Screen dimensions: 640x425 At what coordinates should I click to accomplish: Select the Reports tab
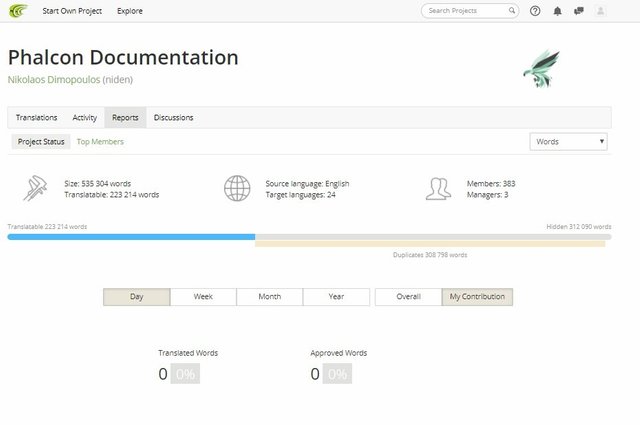coord(125,118)
